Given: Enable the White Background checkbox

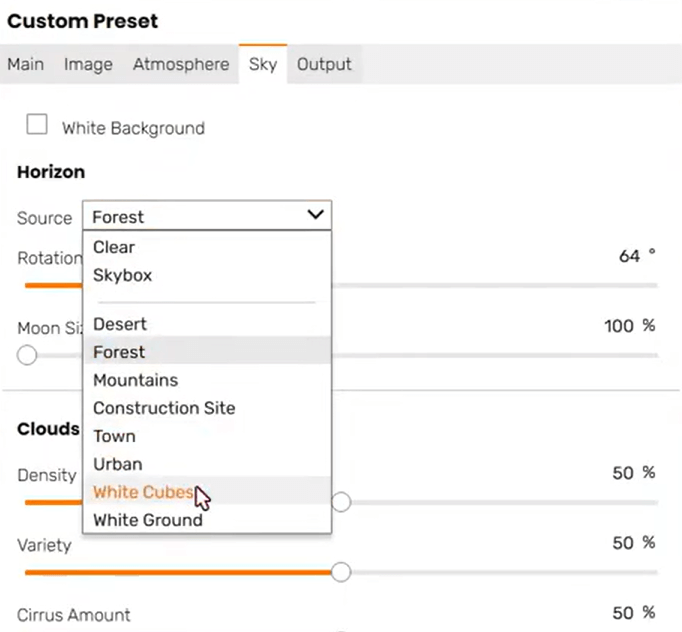Looking at the screenshot, I should coord(38,125).
